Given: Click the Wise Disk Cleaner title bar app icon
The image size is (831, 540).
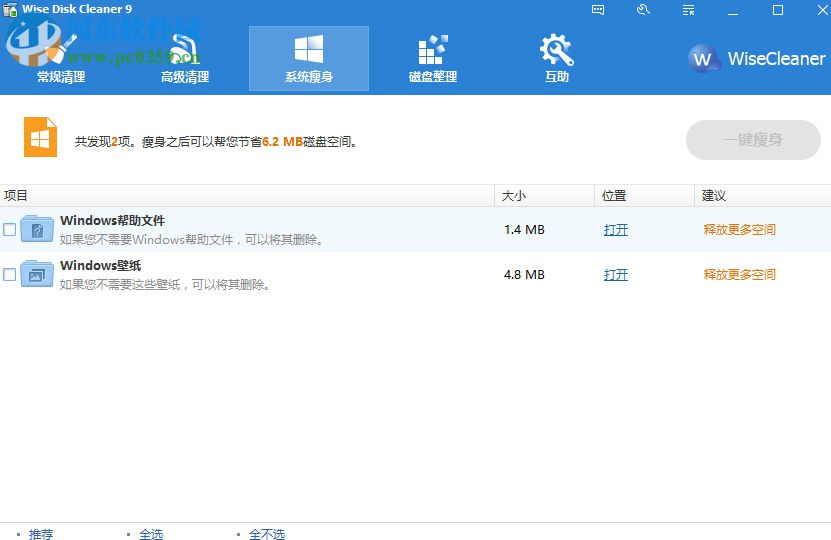Looking at the screenshot, I should [x=10, y=10].
